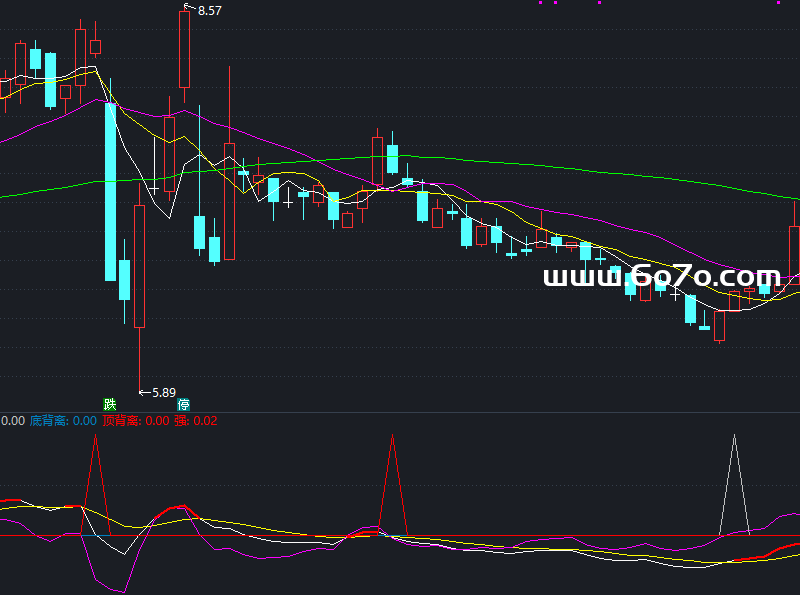This screenshot has width=800, height=595.
Task: Click the divider between chart and indicator panel
Action: (400, 412)
